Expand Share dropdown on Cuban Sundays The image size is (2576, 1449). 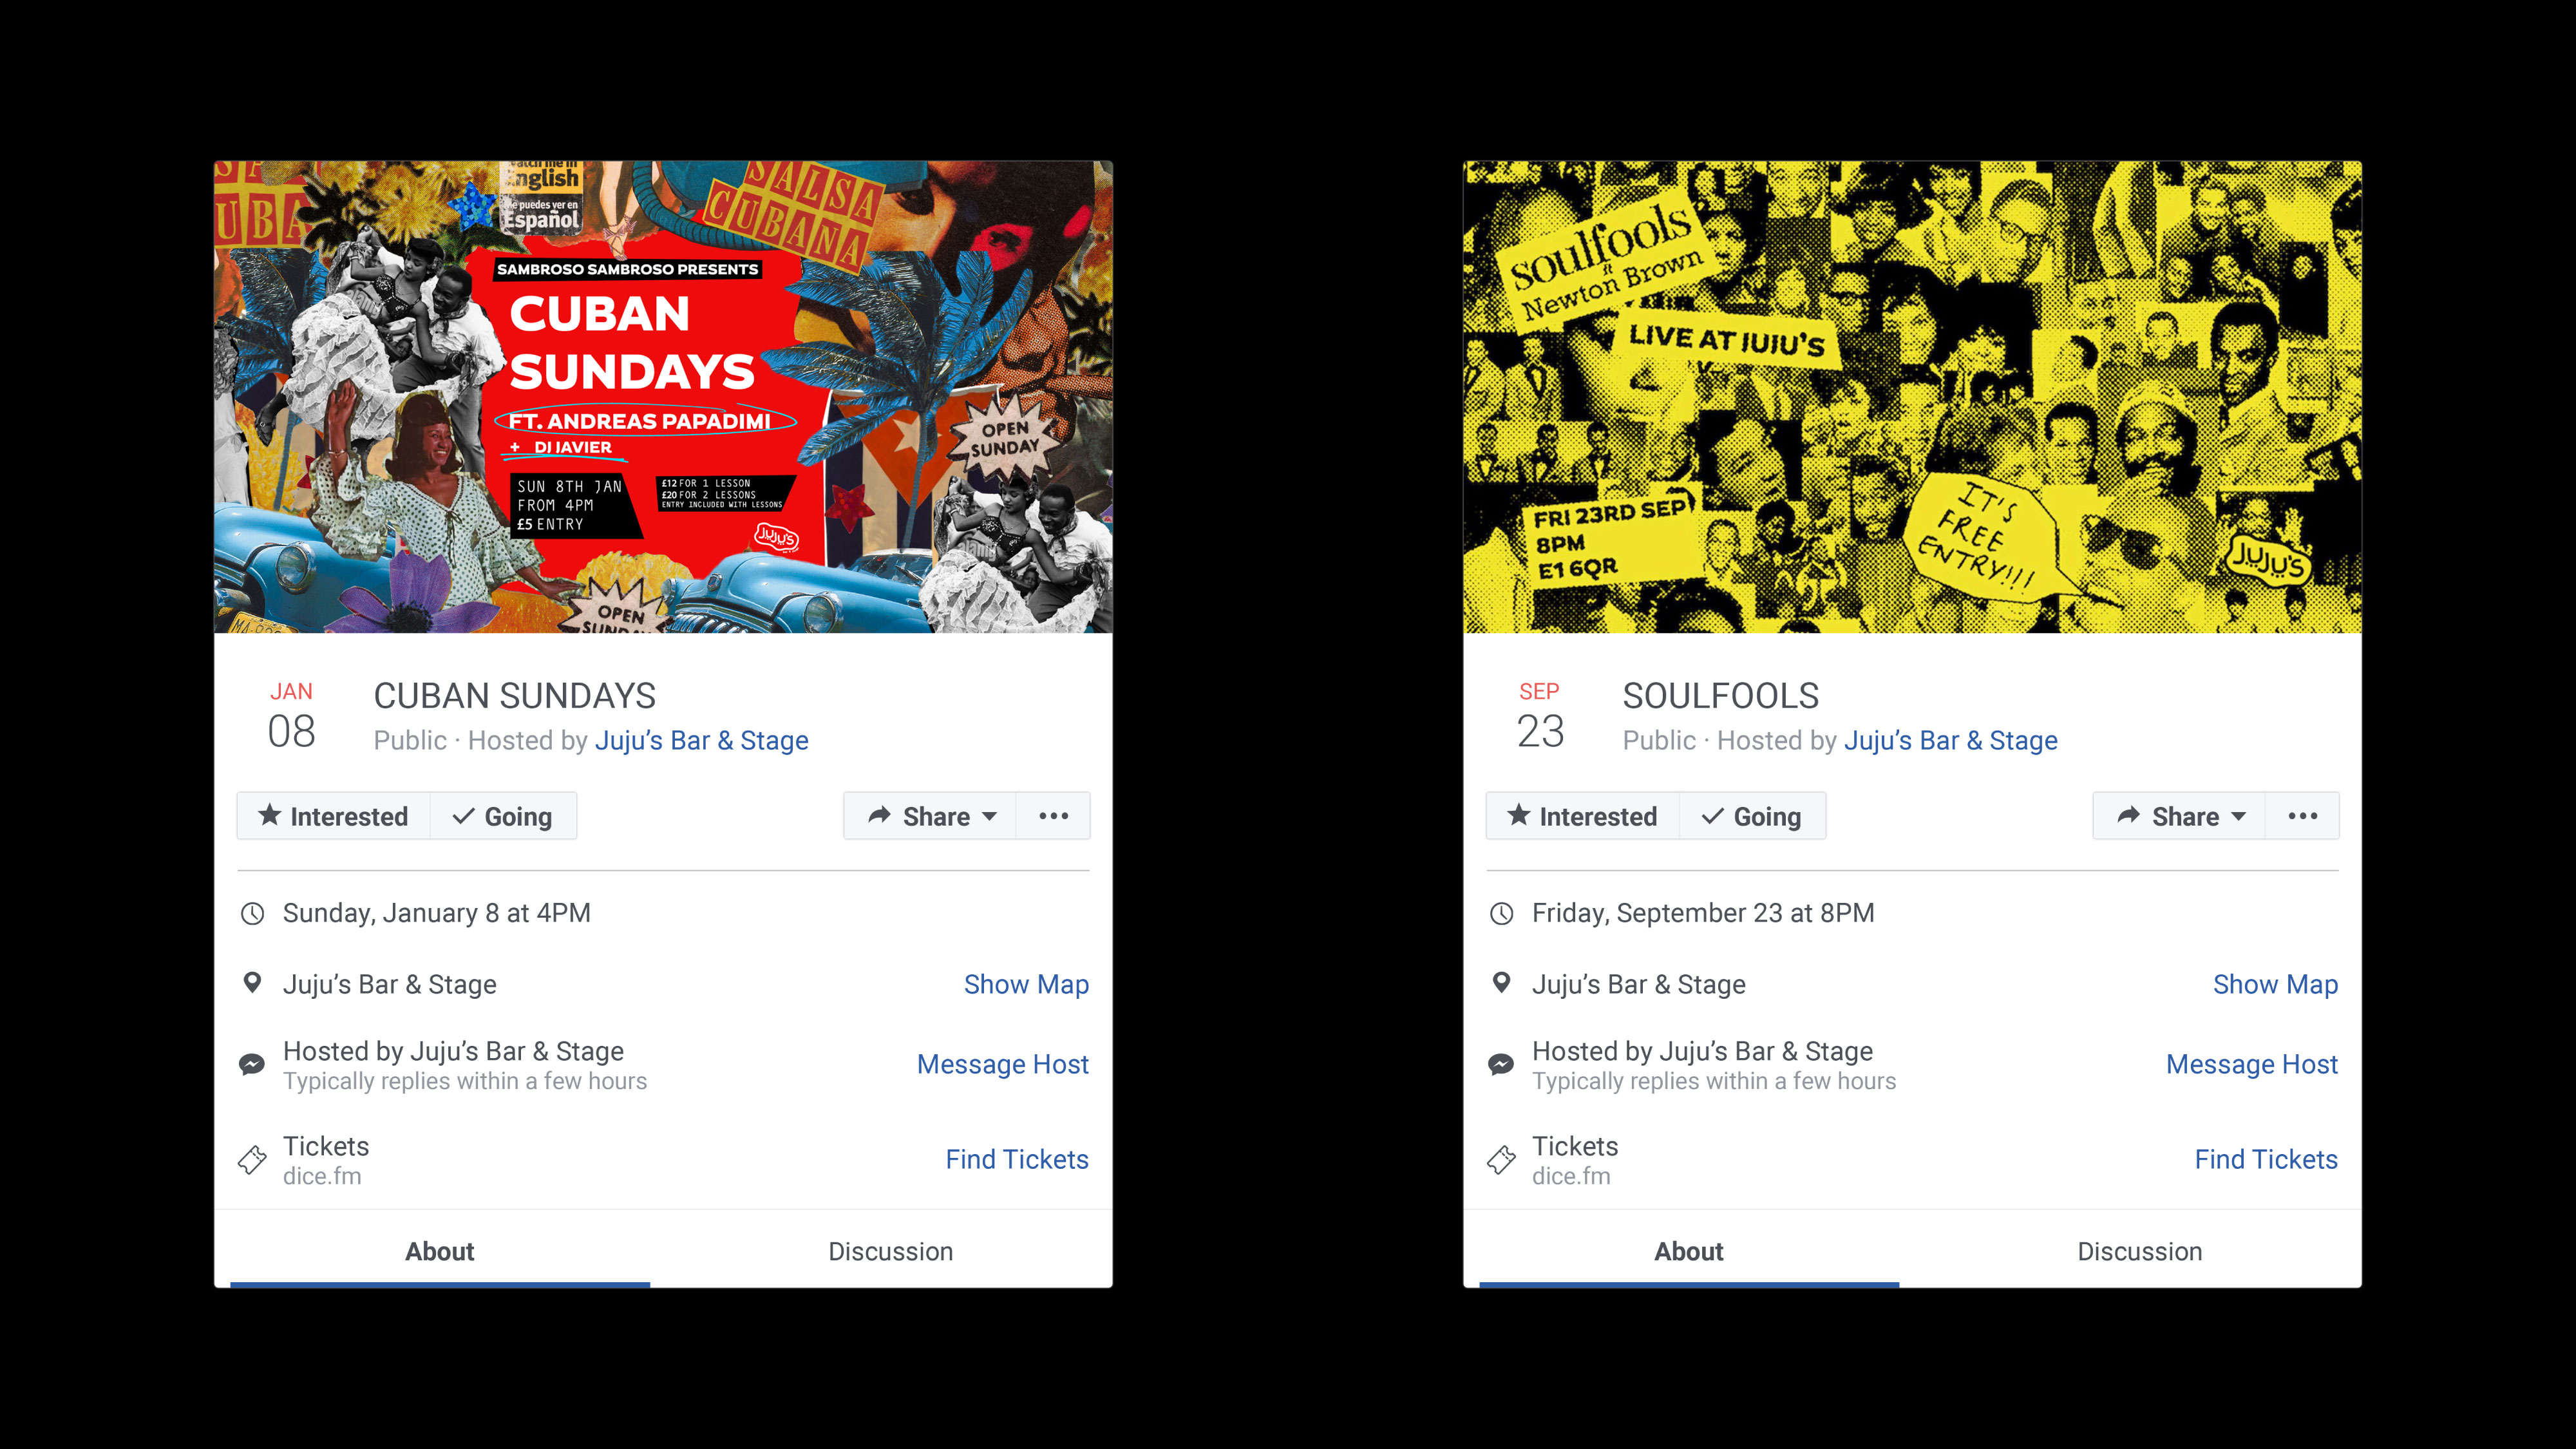point(930,816)
